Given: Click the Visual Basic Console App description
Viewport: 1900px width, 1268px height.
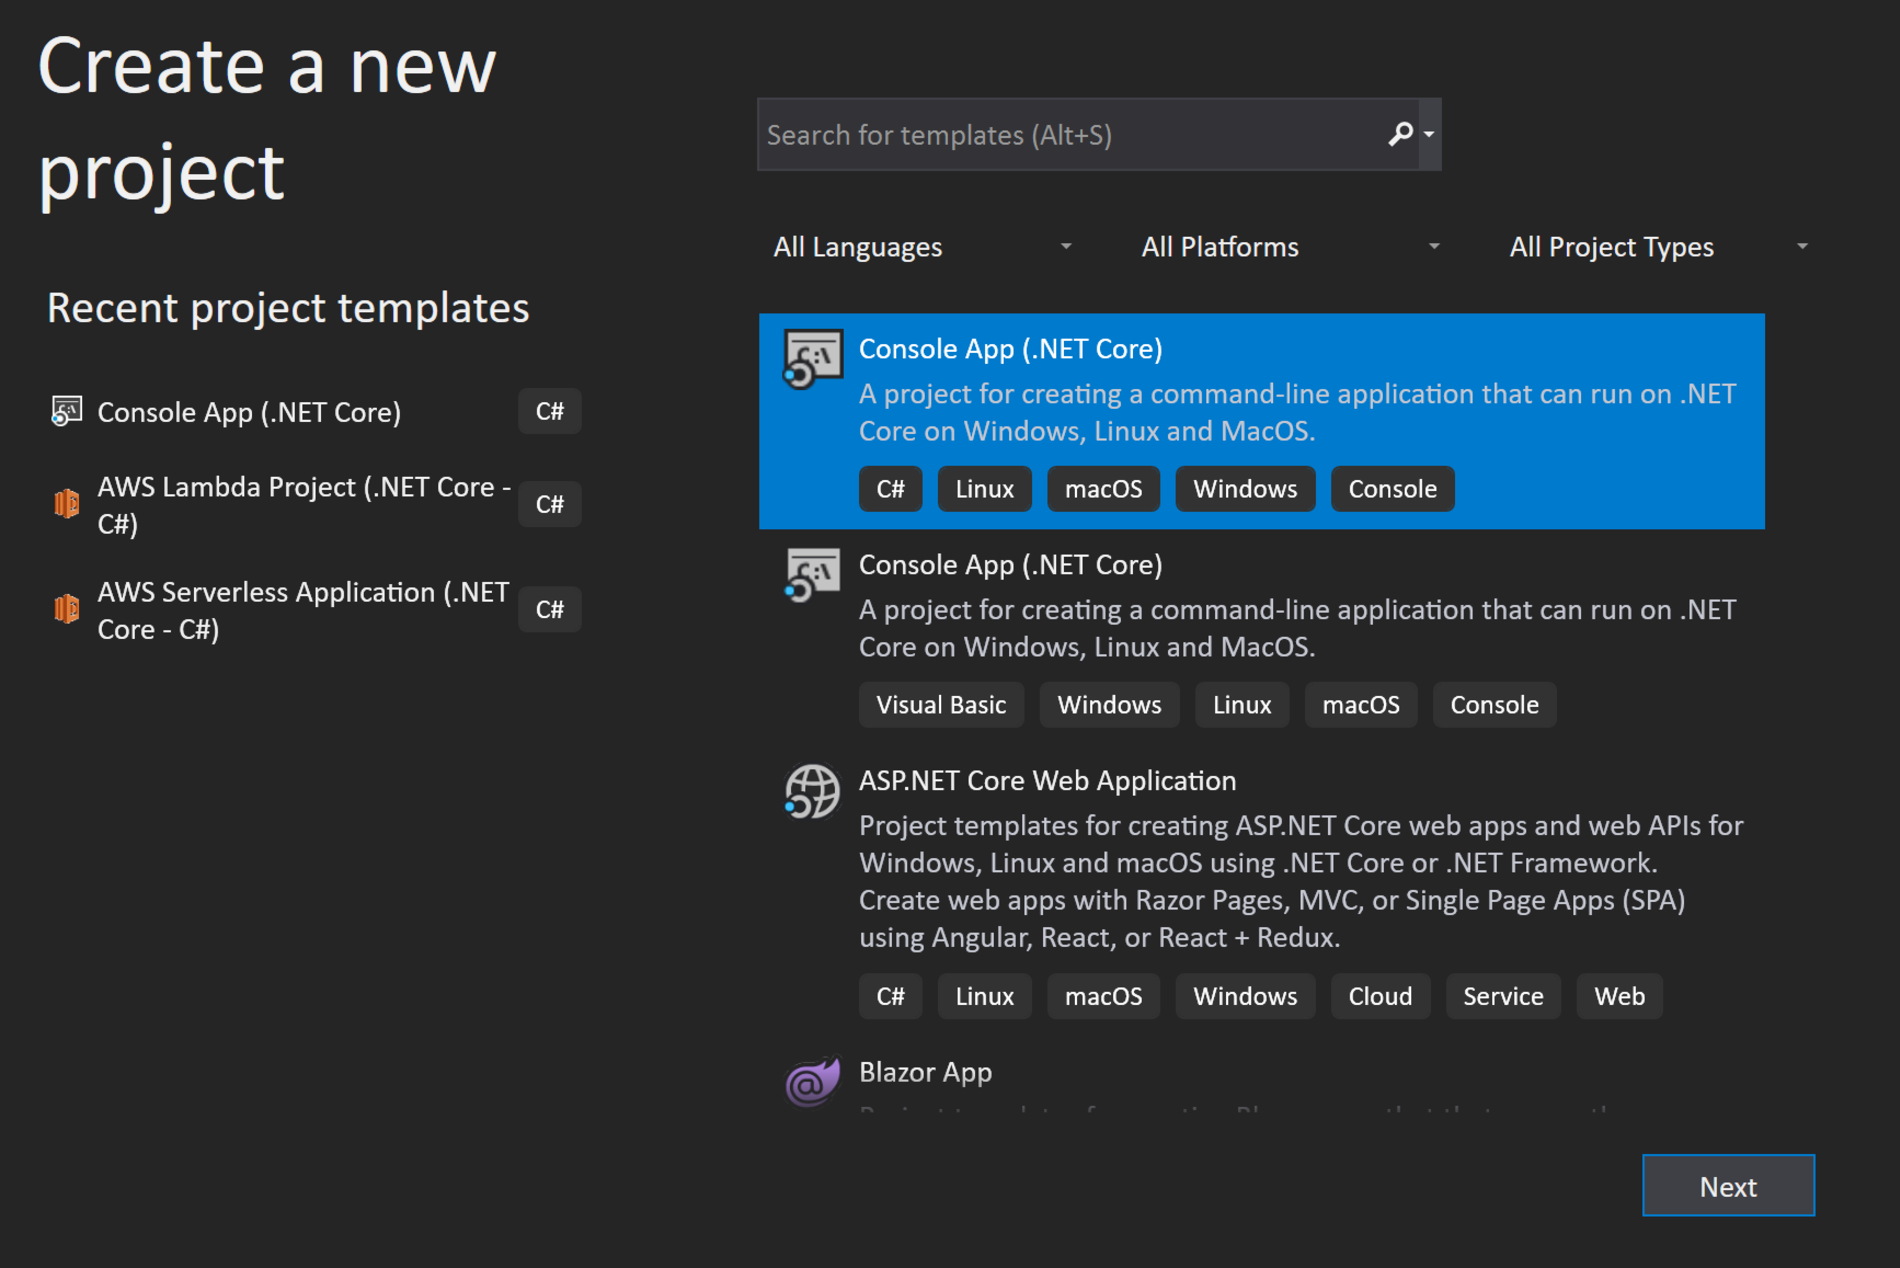Looking at the screenshot, I should point(1297,628).
